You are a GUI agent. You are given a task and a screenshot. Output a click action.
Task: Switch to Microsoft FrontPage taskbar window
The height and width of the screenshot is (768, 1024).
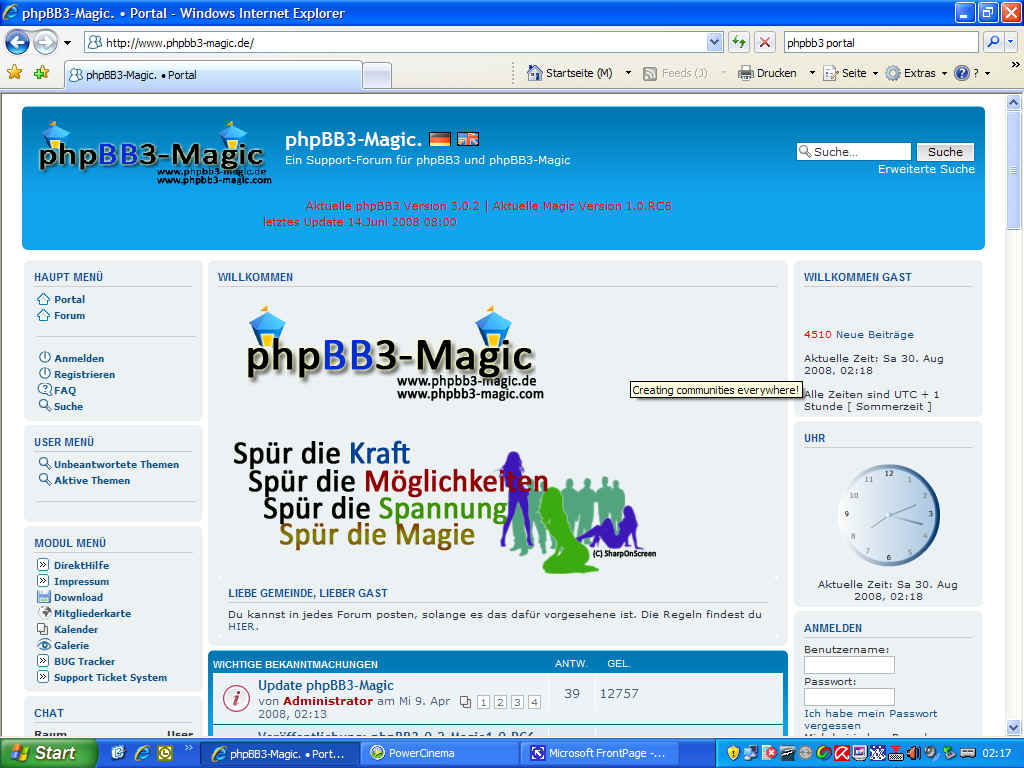point(599,753)
